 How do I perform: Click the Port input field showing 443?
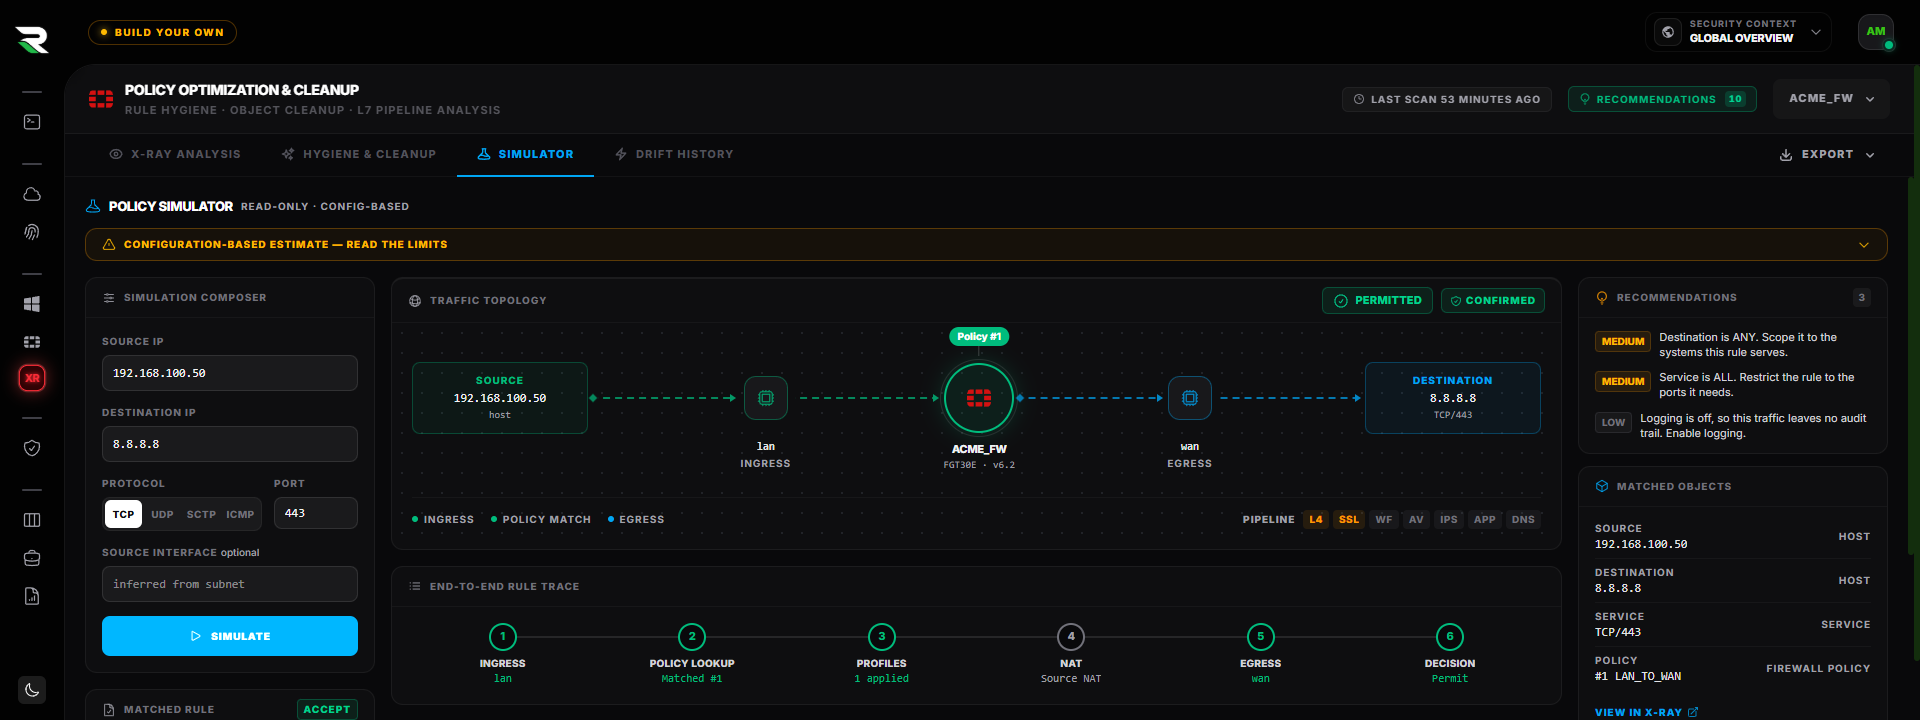[x=316, y=513]
